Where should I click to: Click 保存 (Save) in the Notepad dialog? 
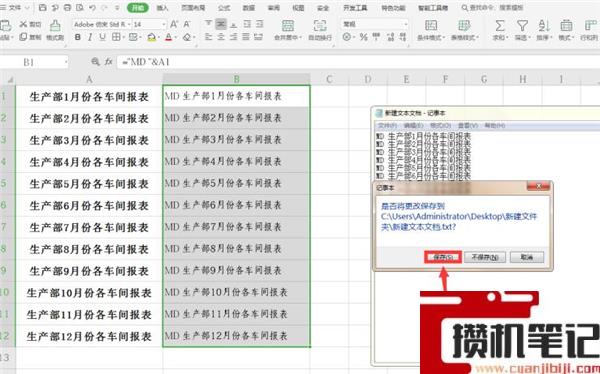coord(443,257)
